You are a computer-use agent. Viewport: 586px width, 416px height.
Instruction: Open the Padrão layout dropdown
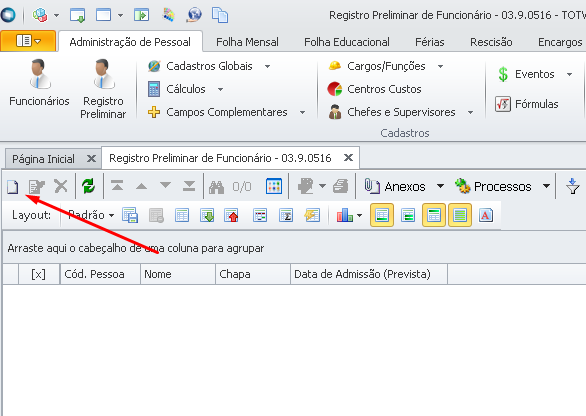[91, 215]
